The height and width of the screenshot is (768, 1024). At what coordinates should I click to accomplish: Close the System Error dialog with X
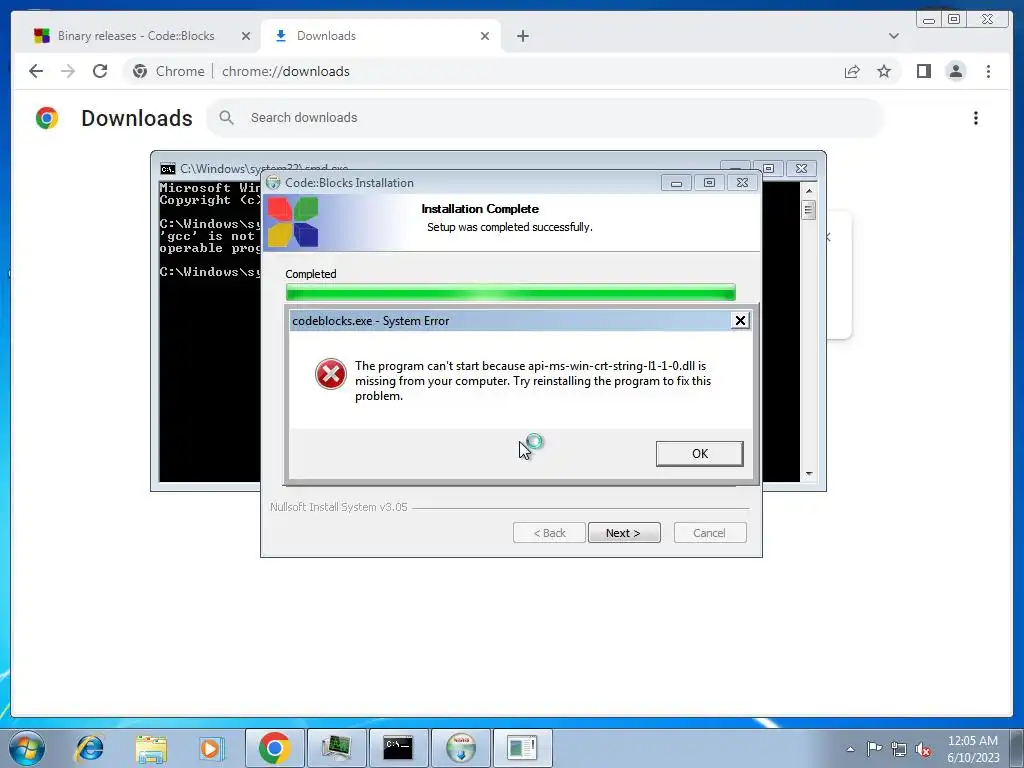[x=740, y=321]
